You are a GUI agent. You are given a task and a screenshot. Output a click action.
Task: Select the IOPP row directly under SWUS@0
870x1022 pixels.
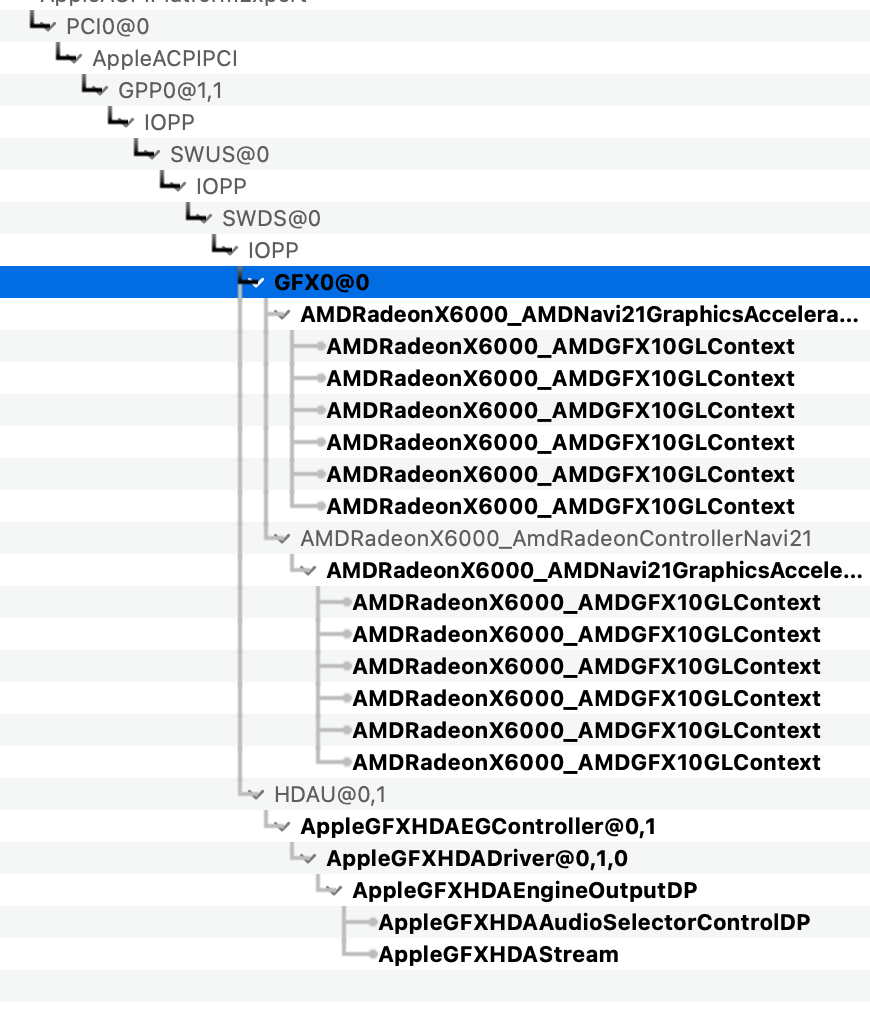coord(435,186)
